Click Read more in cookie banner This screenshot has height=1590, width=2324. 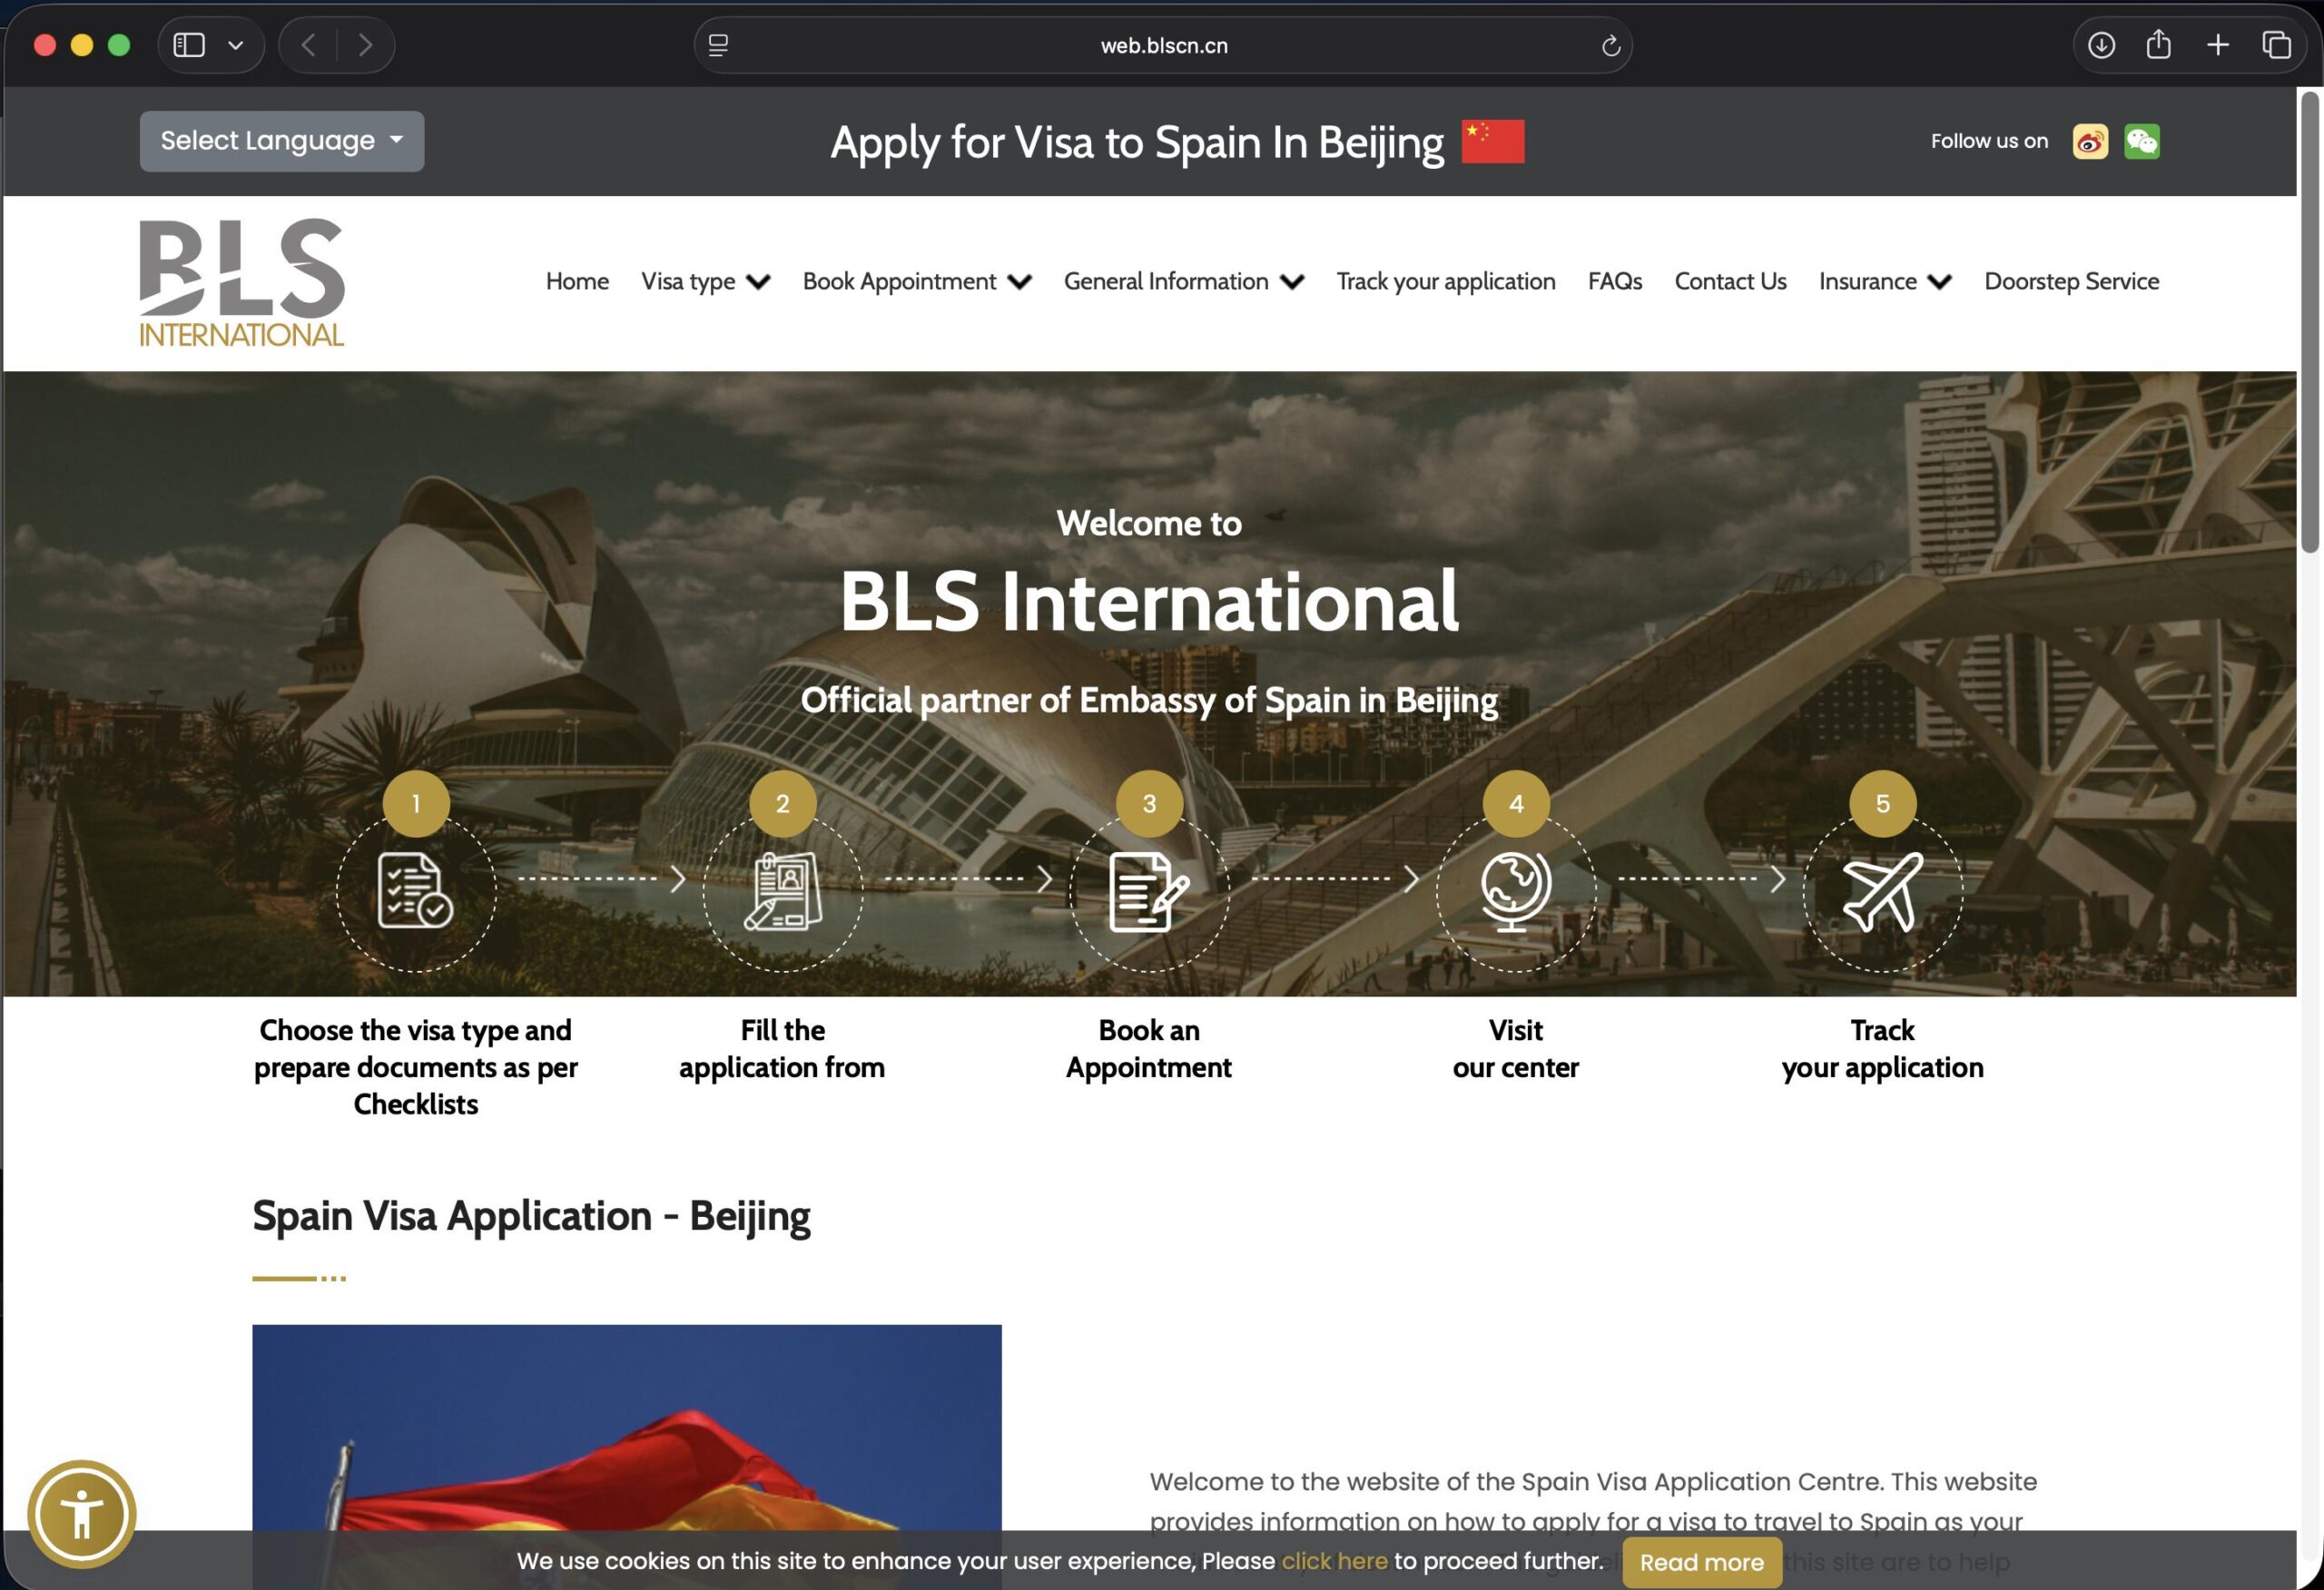click(x=1702, y=1562)
